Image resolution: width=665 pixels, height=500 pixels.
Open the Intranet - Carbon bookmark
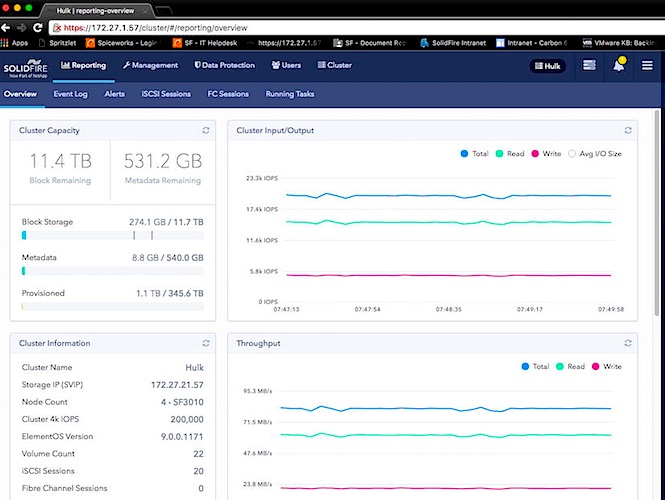(x=532, y=43)
